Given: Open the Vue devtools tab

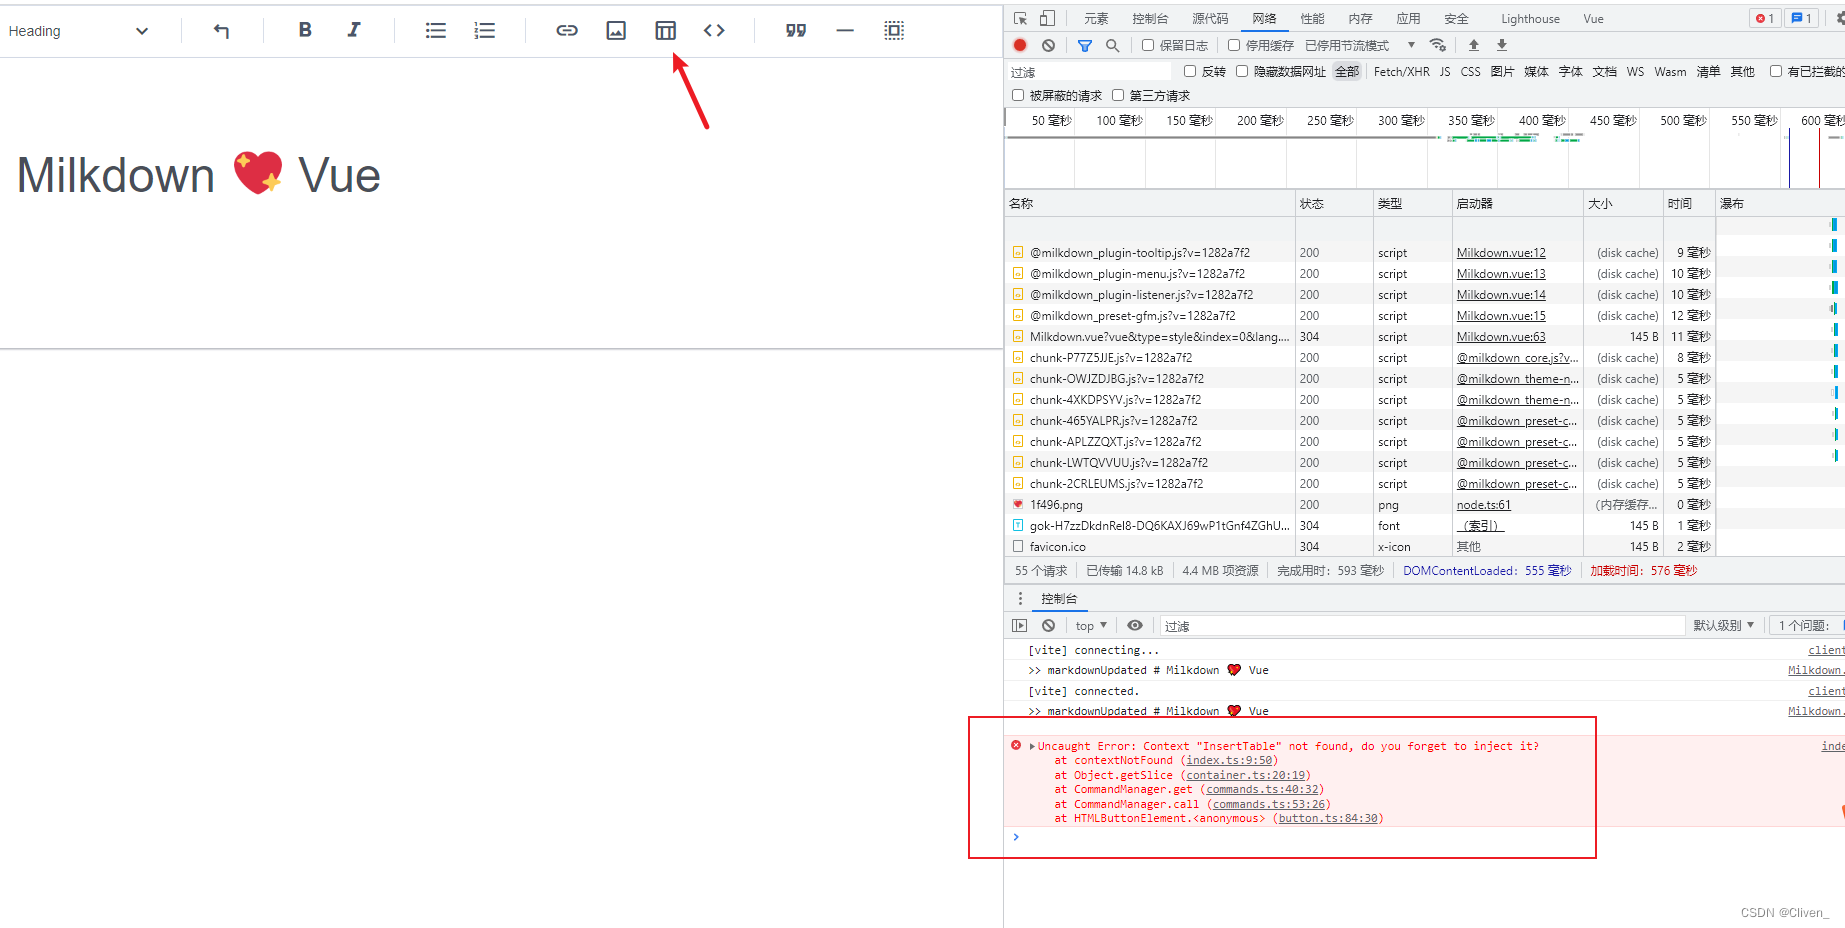Looking at the screenshot, I should tap(1593, 19).
